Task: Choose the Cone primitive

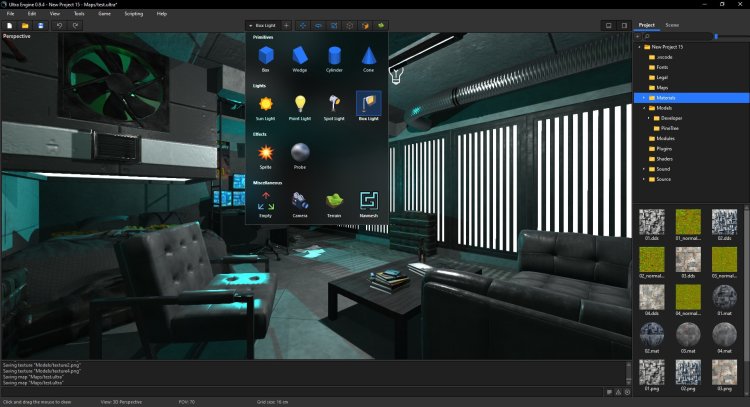Action: [x=368, y=56]
